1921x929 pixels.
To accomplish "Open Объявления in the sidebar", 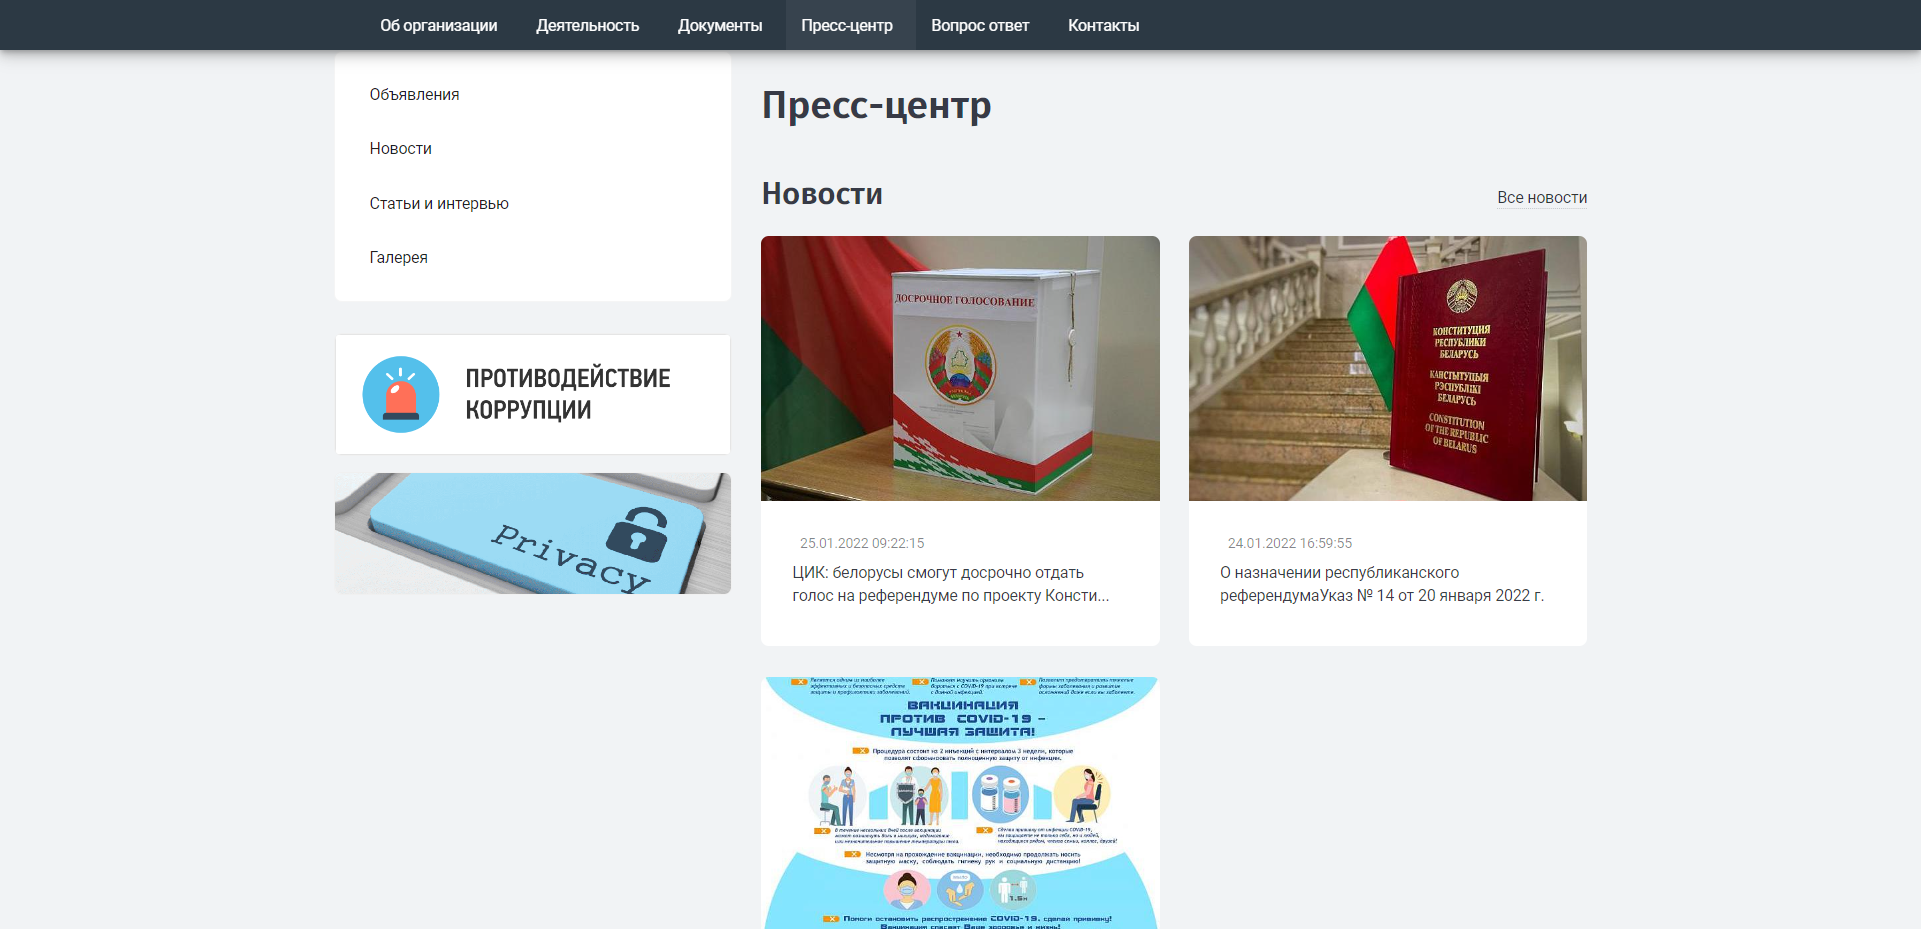I will pyautogui.click(x=414, y=94).
